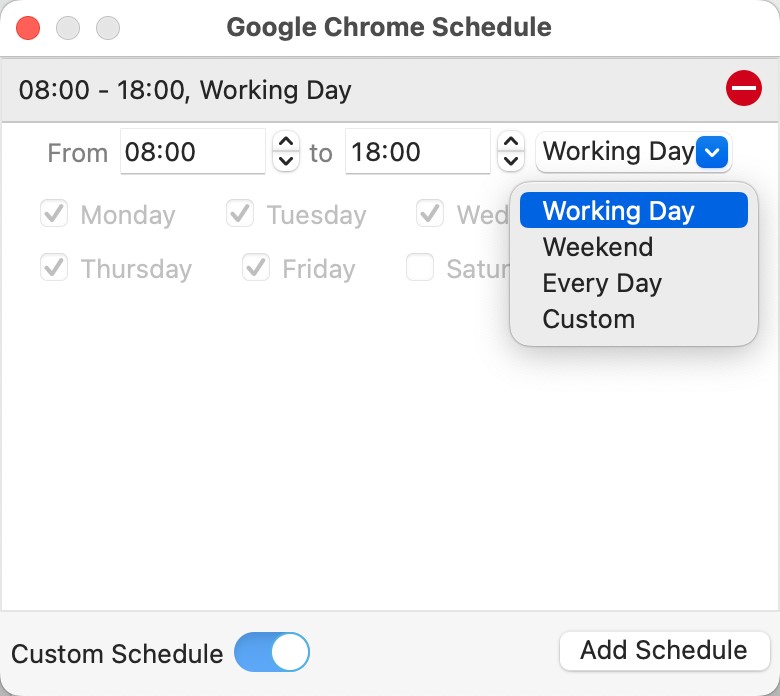This screenshot has height=696, width=780.
Task: Click the end time field showing 18:00
Action: [x=417, y=153]
